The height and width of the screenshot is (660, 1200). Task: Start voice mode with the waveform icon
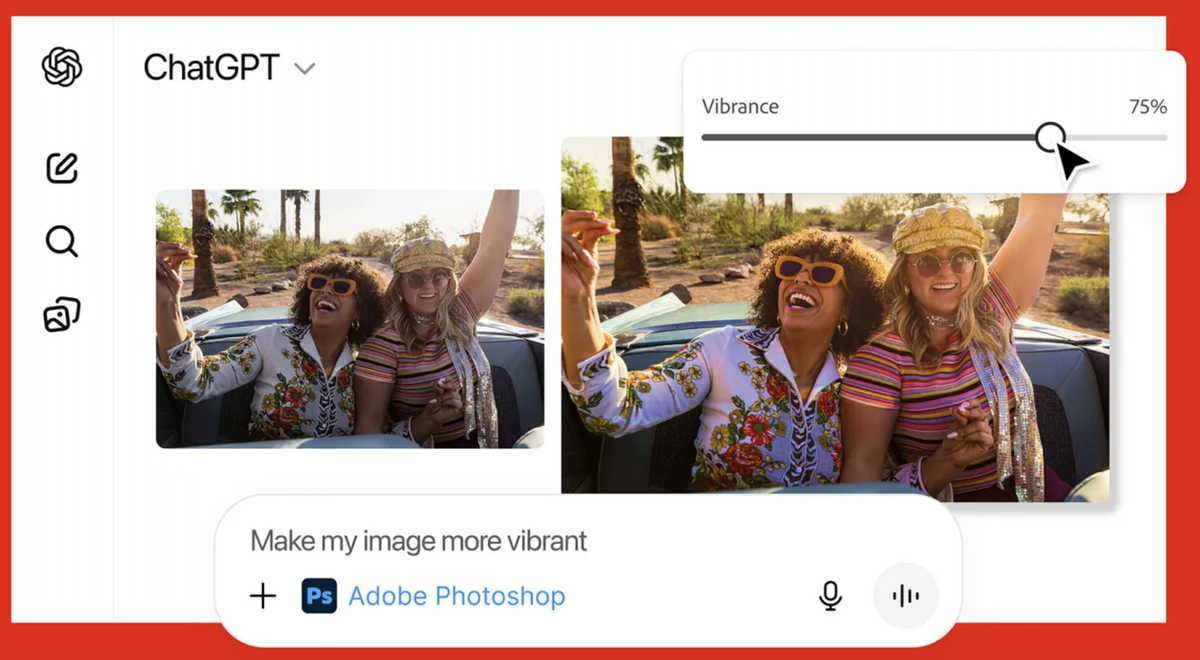904,595
